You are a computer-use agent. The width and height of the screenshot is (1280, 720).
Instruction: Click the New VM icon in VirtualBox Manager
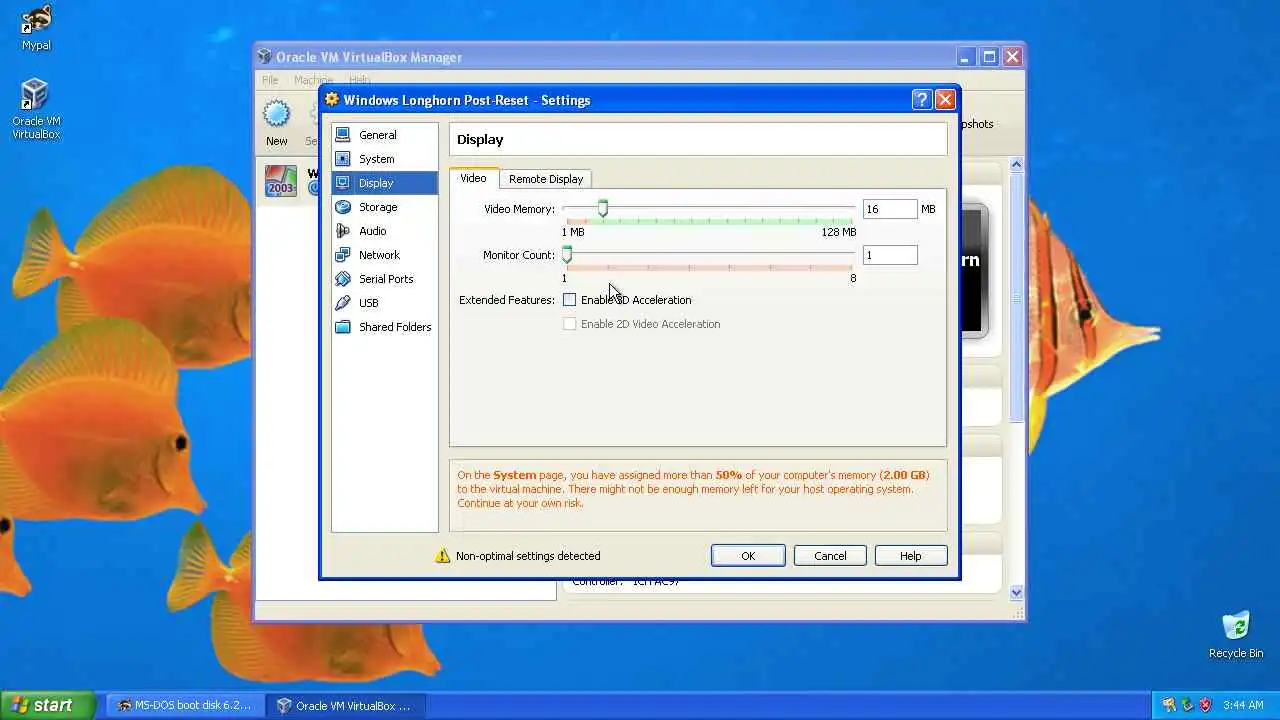tap(277, 116)
